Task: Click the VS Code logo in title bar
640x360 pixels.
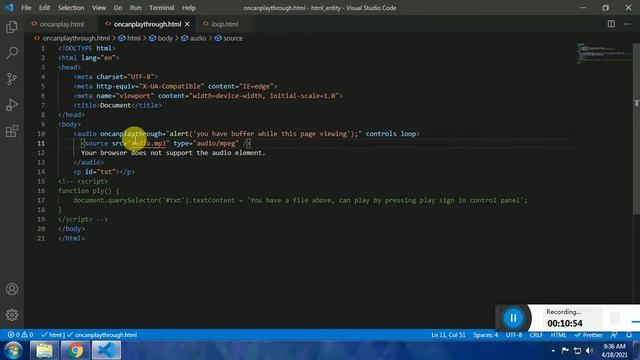Action: tap(9, 8)
